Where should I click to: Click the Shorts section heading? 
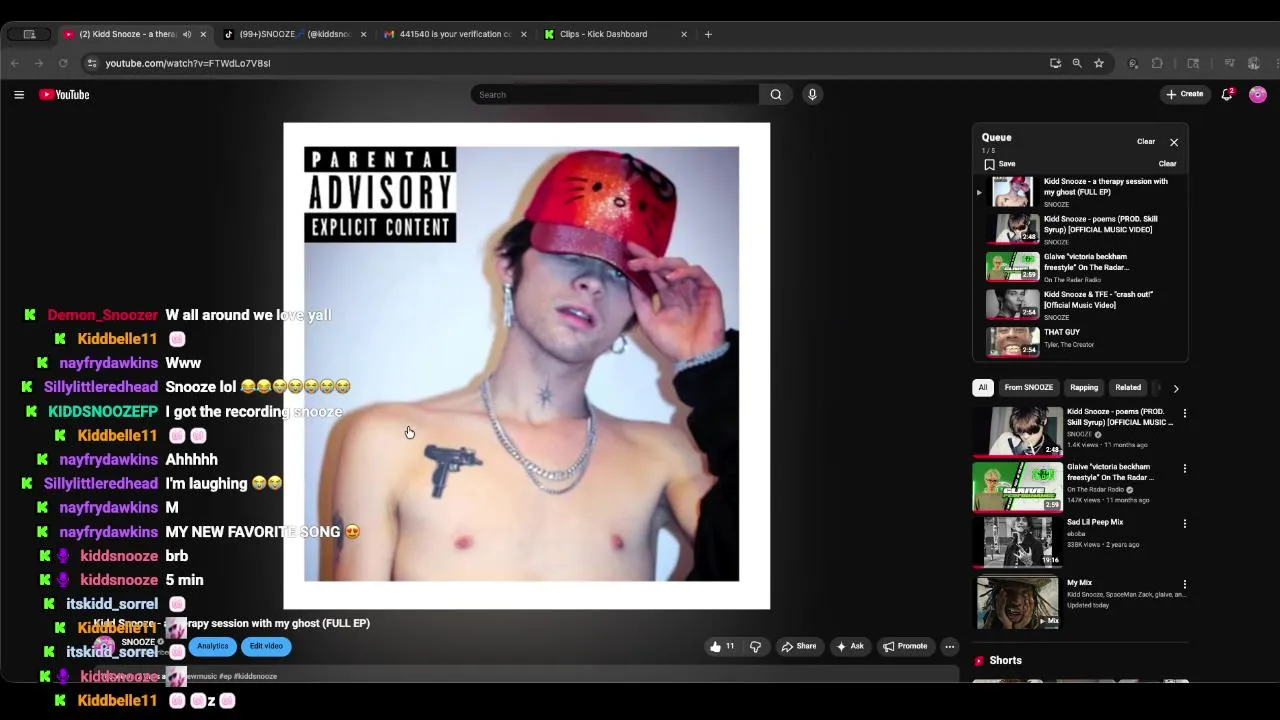coord(1005,661)
